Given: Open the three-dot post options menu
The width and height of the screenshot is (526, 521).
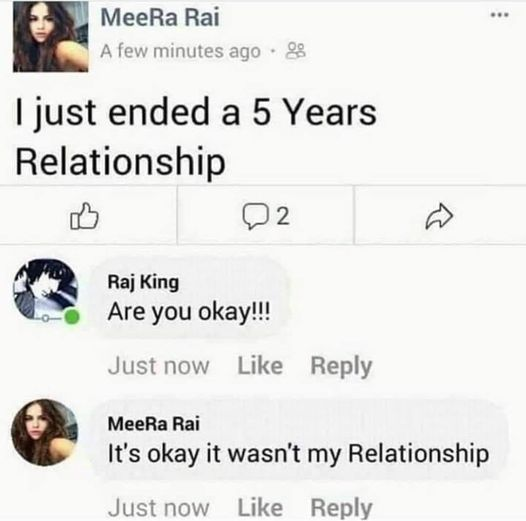Looking at the screenshot, I should (500, 15).
